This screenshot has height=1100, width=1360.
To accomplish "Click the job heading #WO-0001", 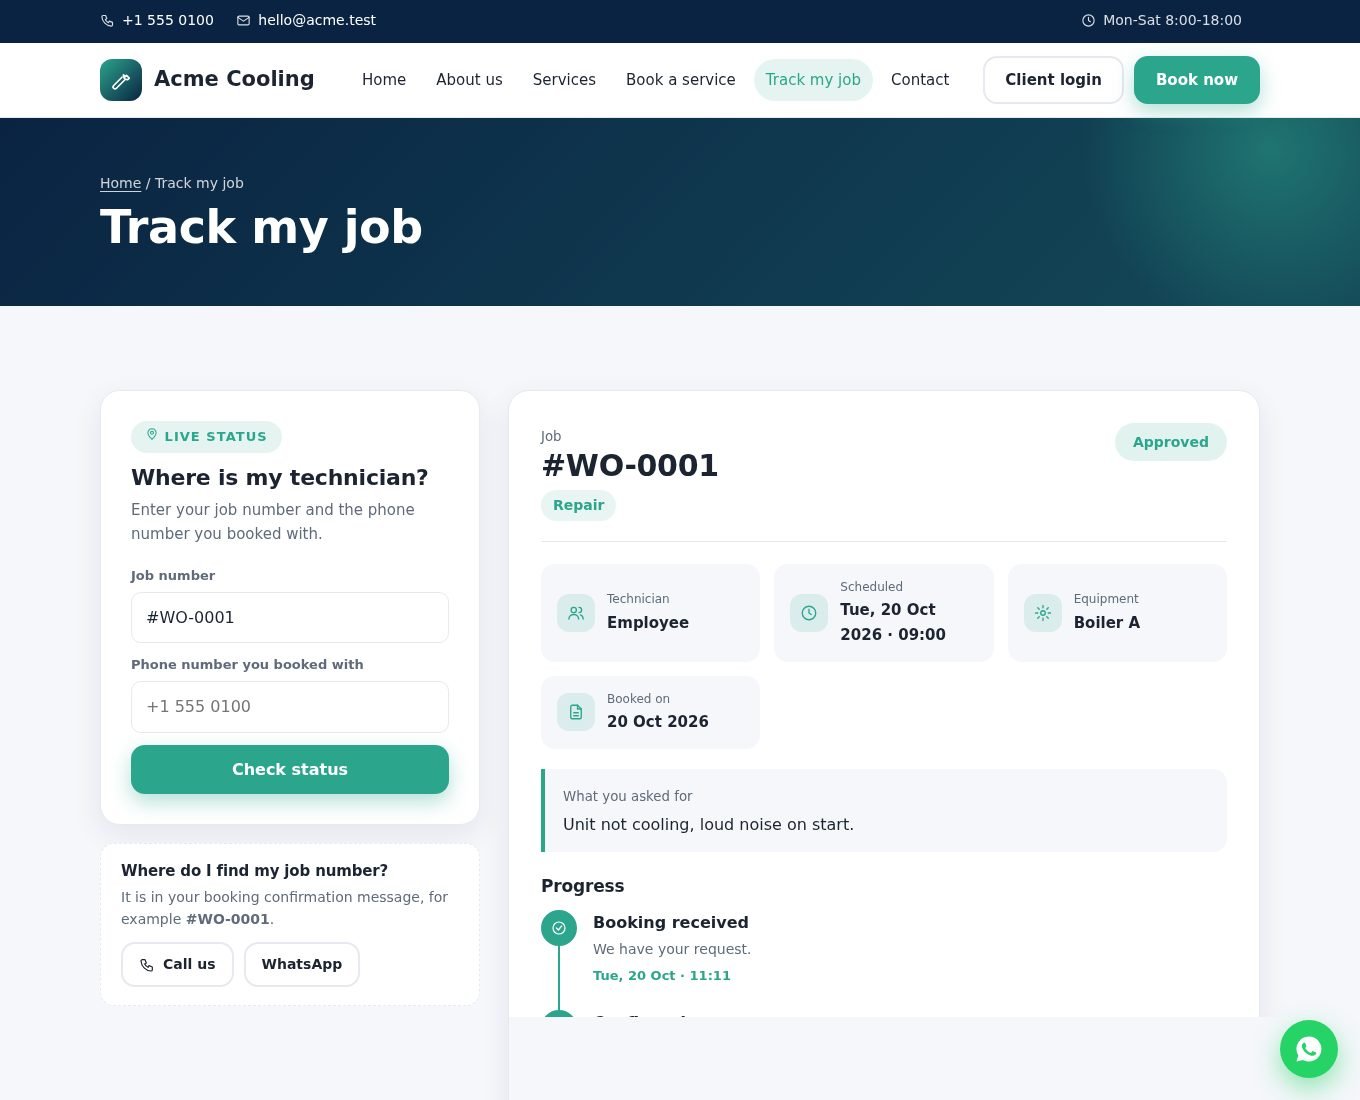I will coord(630,466).
